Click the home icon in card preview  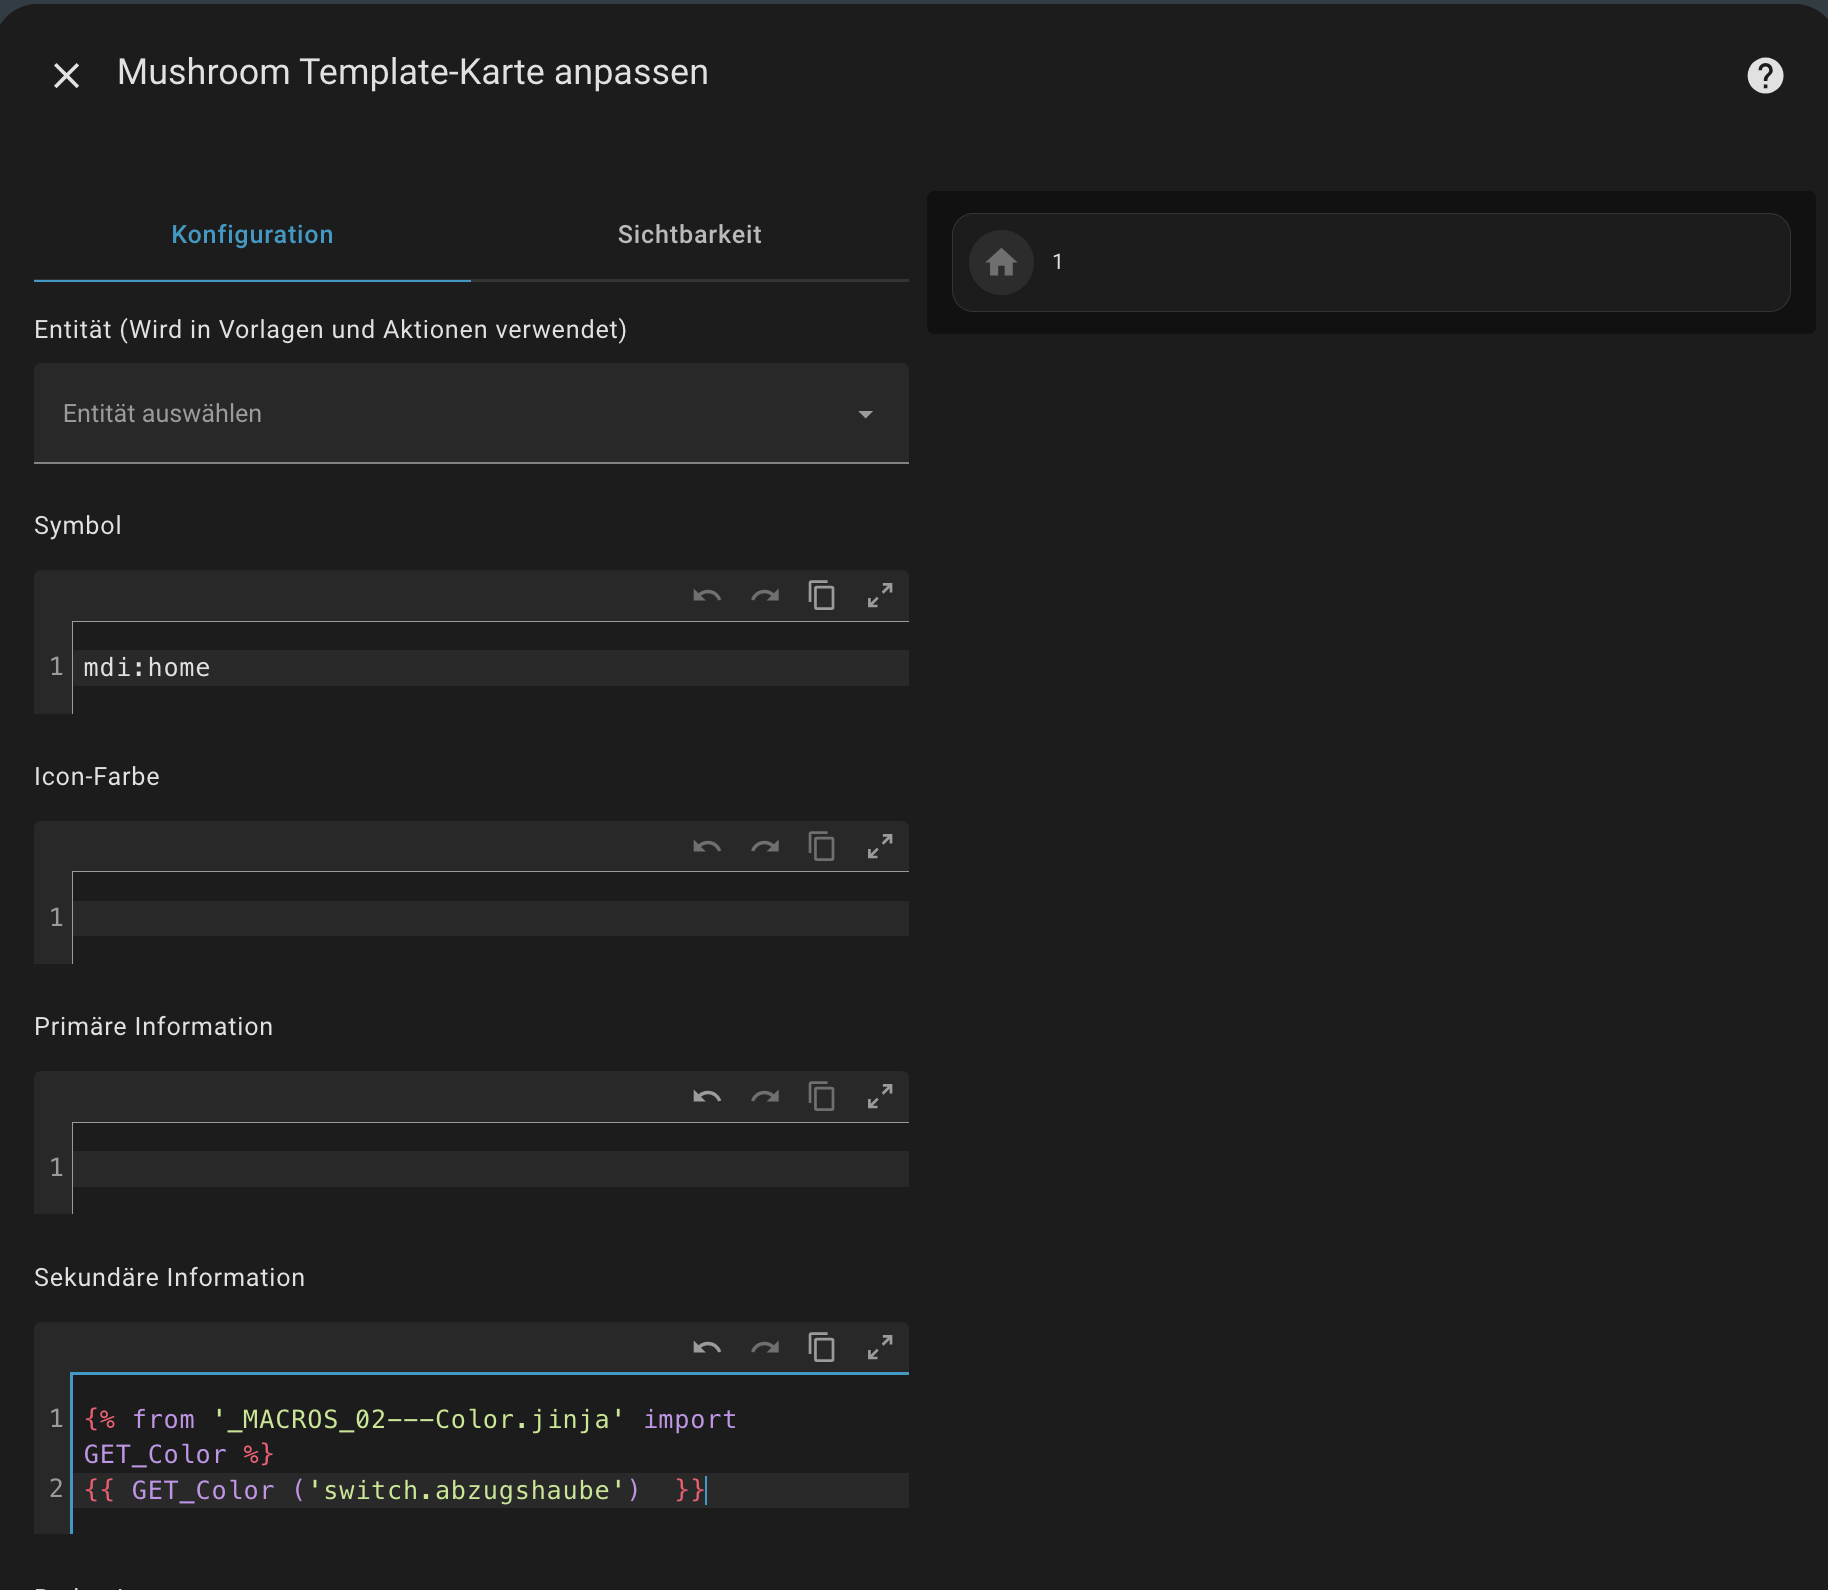1001,262
